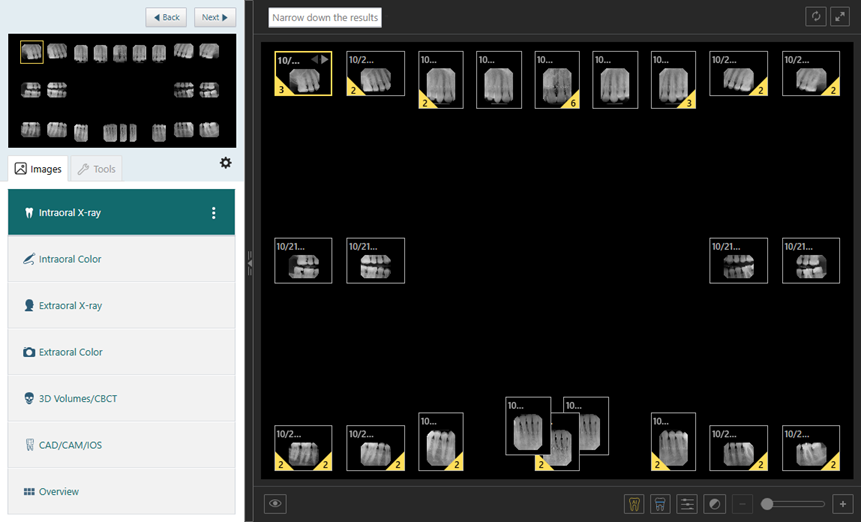
Task: Switch to the Tools tab
Action: point(96,169)
